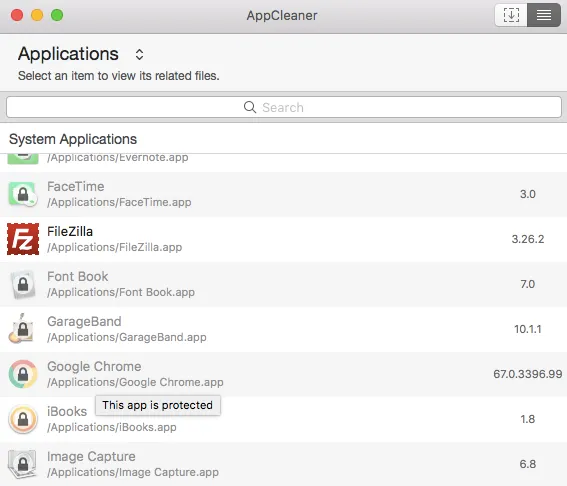
Task: Open the Applications category switcher arrows
Action: pyautogui.click(x=140, y=55)
